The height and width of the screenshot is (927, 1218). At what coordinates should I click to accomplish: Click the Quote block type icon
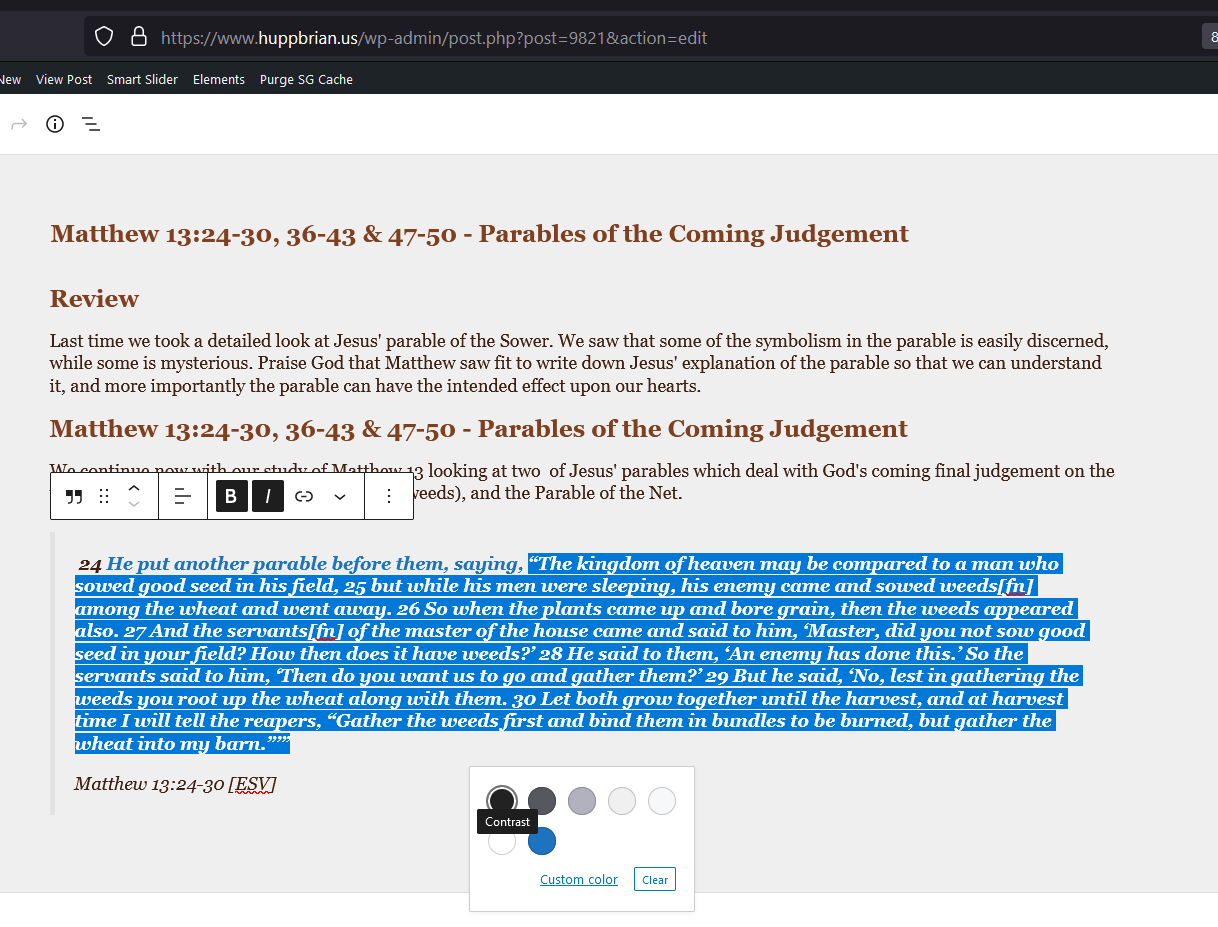[x=74, y=496]
